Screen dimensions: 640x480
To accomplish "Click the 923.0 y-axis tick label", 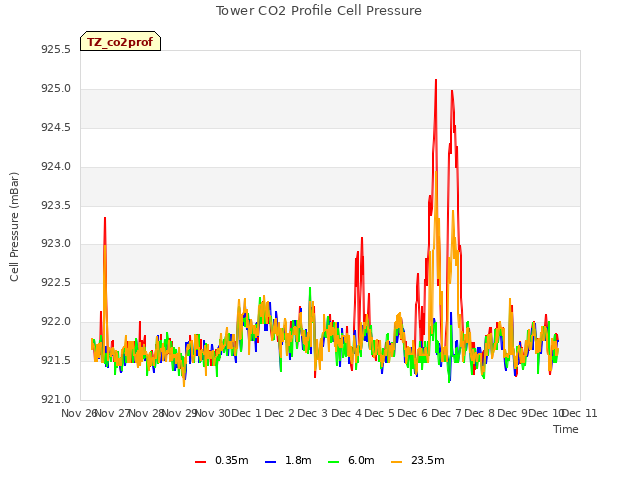I will coord(56,244).
